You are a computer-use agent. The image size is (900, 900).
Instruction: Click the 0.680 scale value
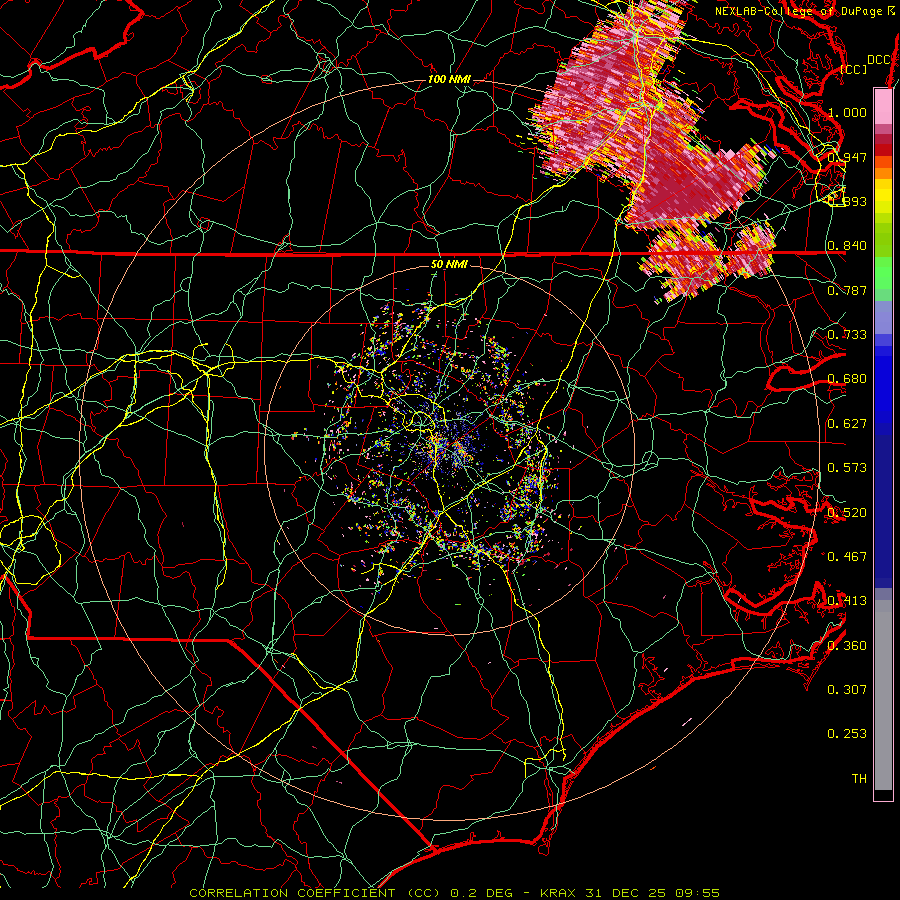point(847,379)
